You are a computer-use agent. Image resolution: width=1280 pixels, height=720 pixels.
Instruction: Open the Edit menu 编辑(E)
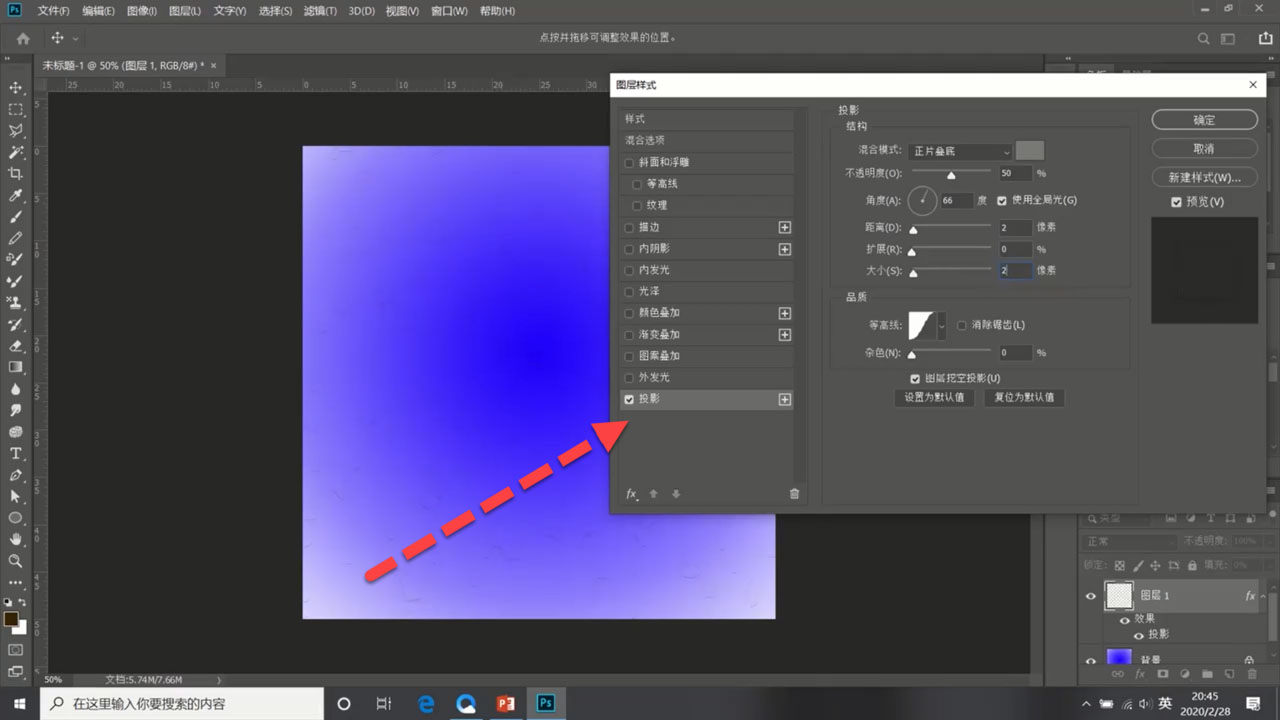tap(98, 11)
